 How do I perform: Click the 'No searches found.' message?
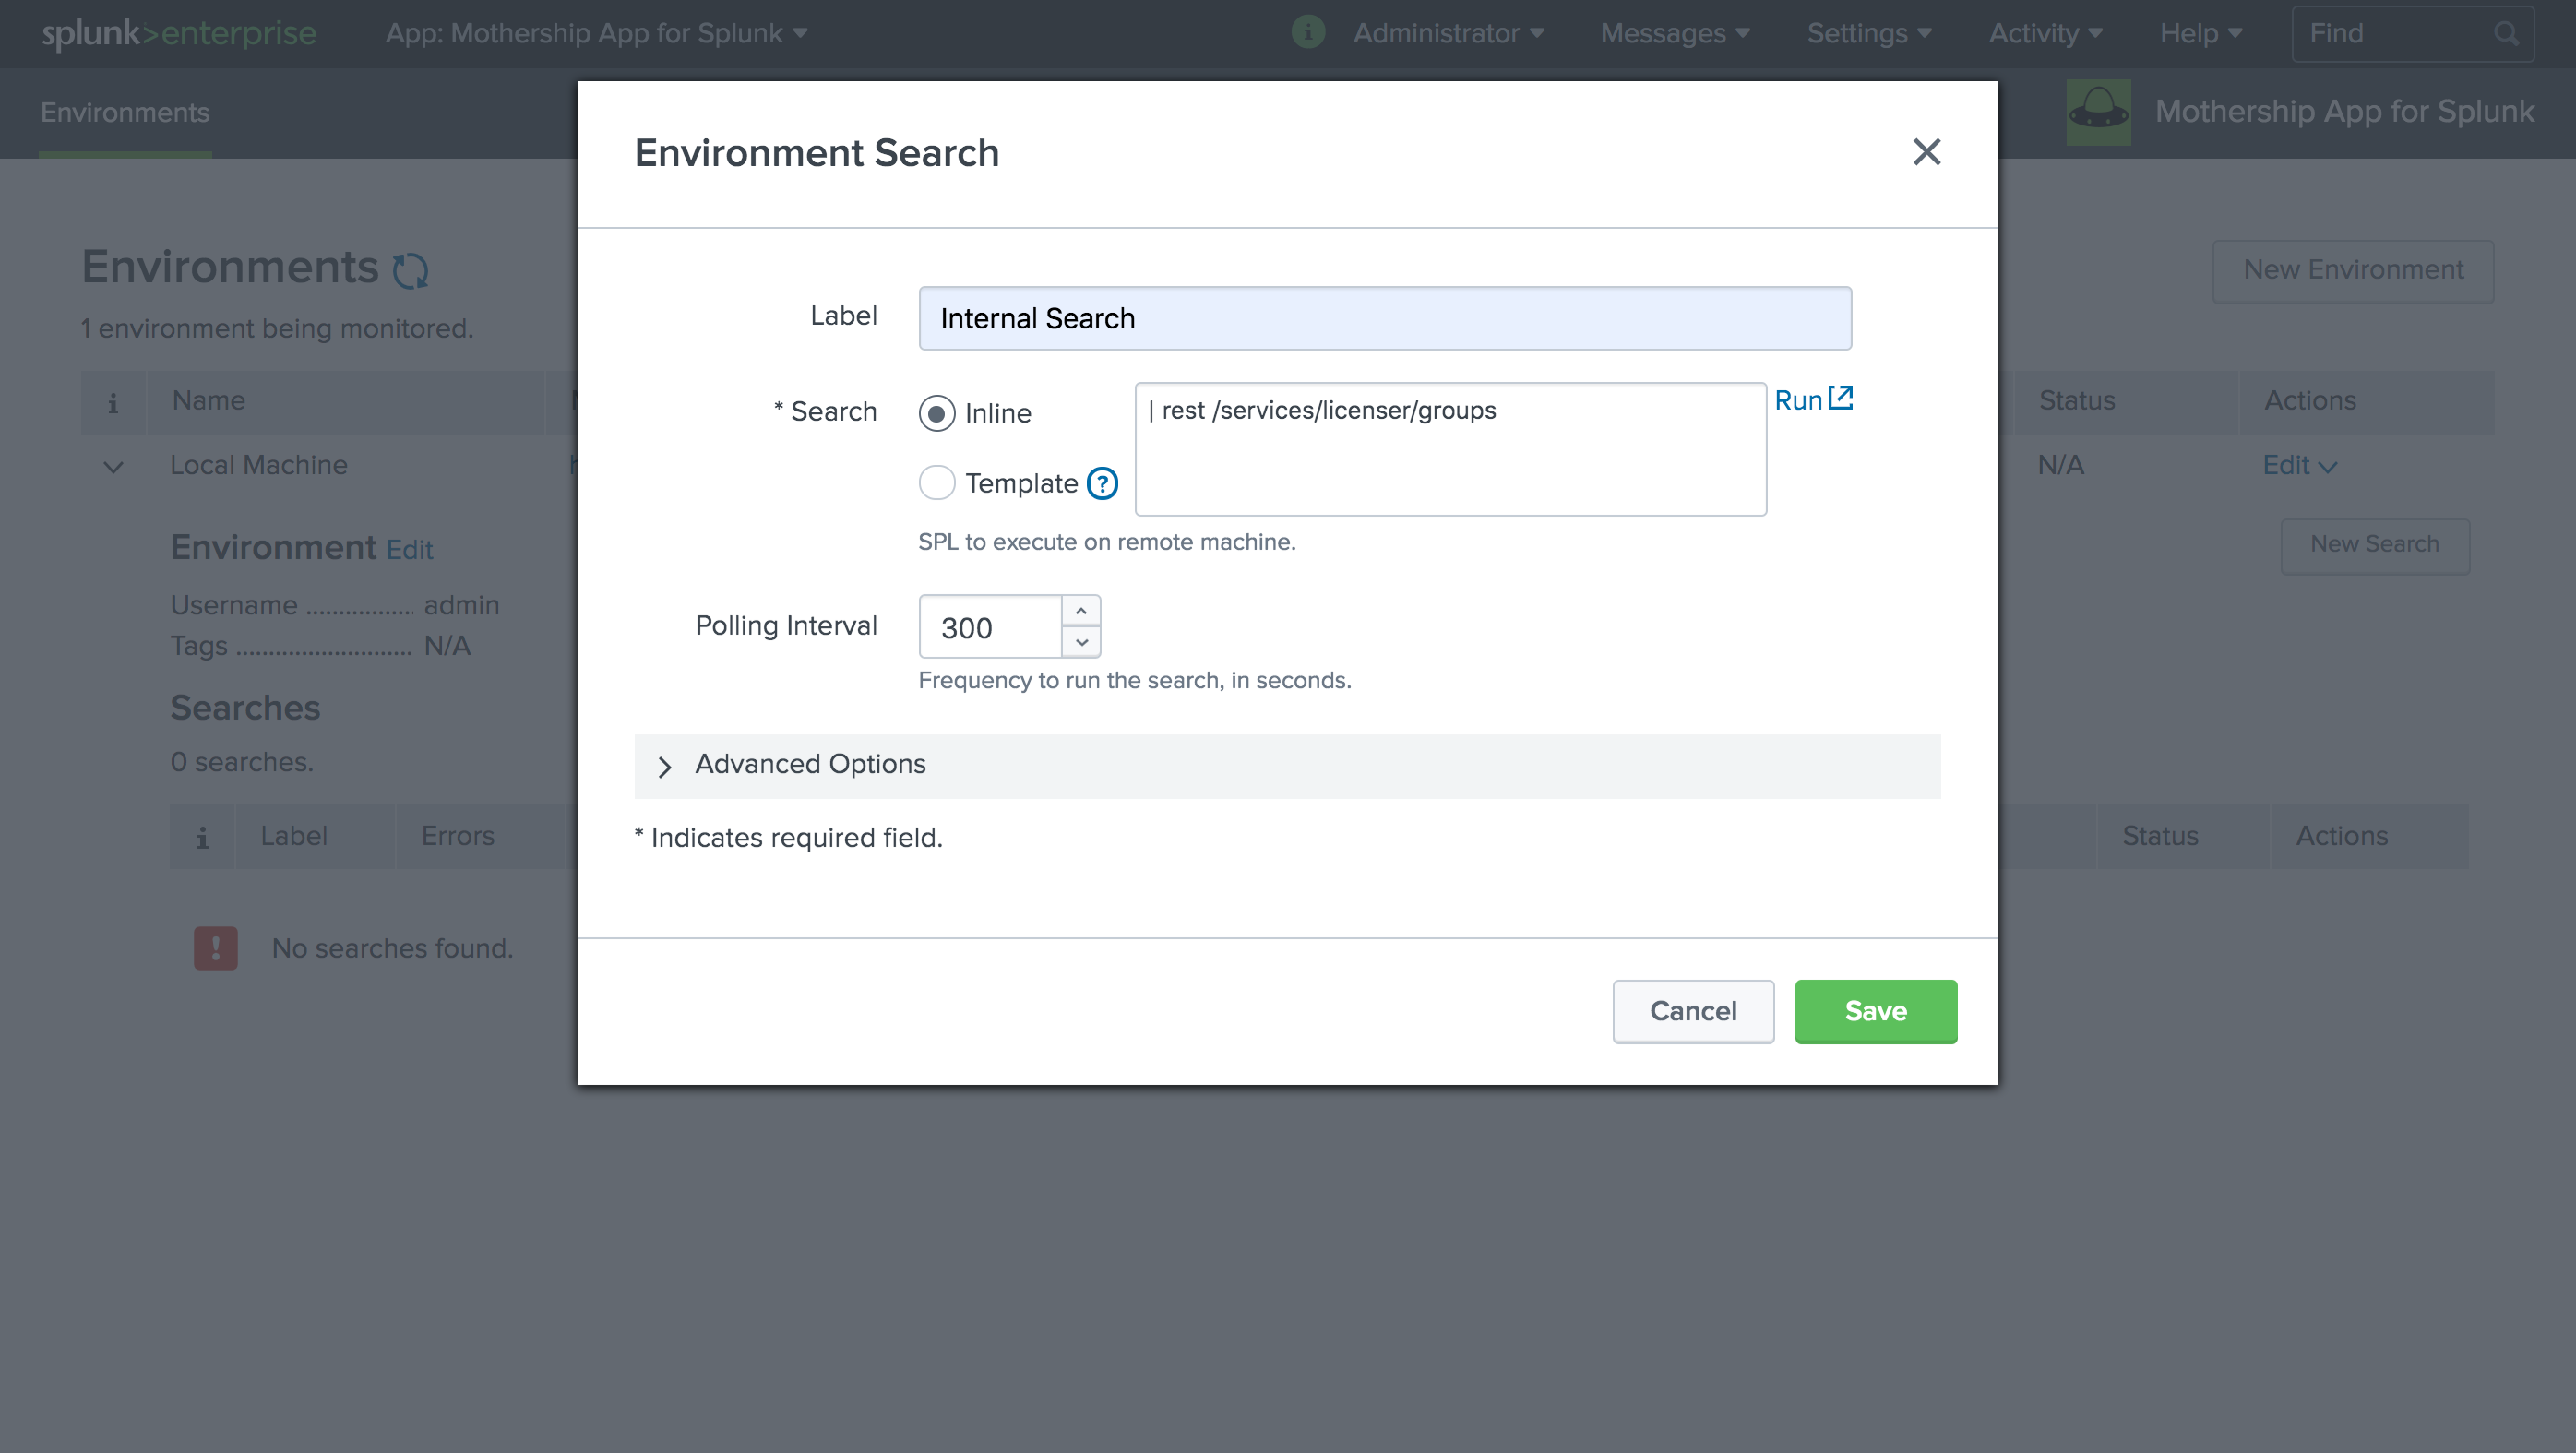(392, 948)
